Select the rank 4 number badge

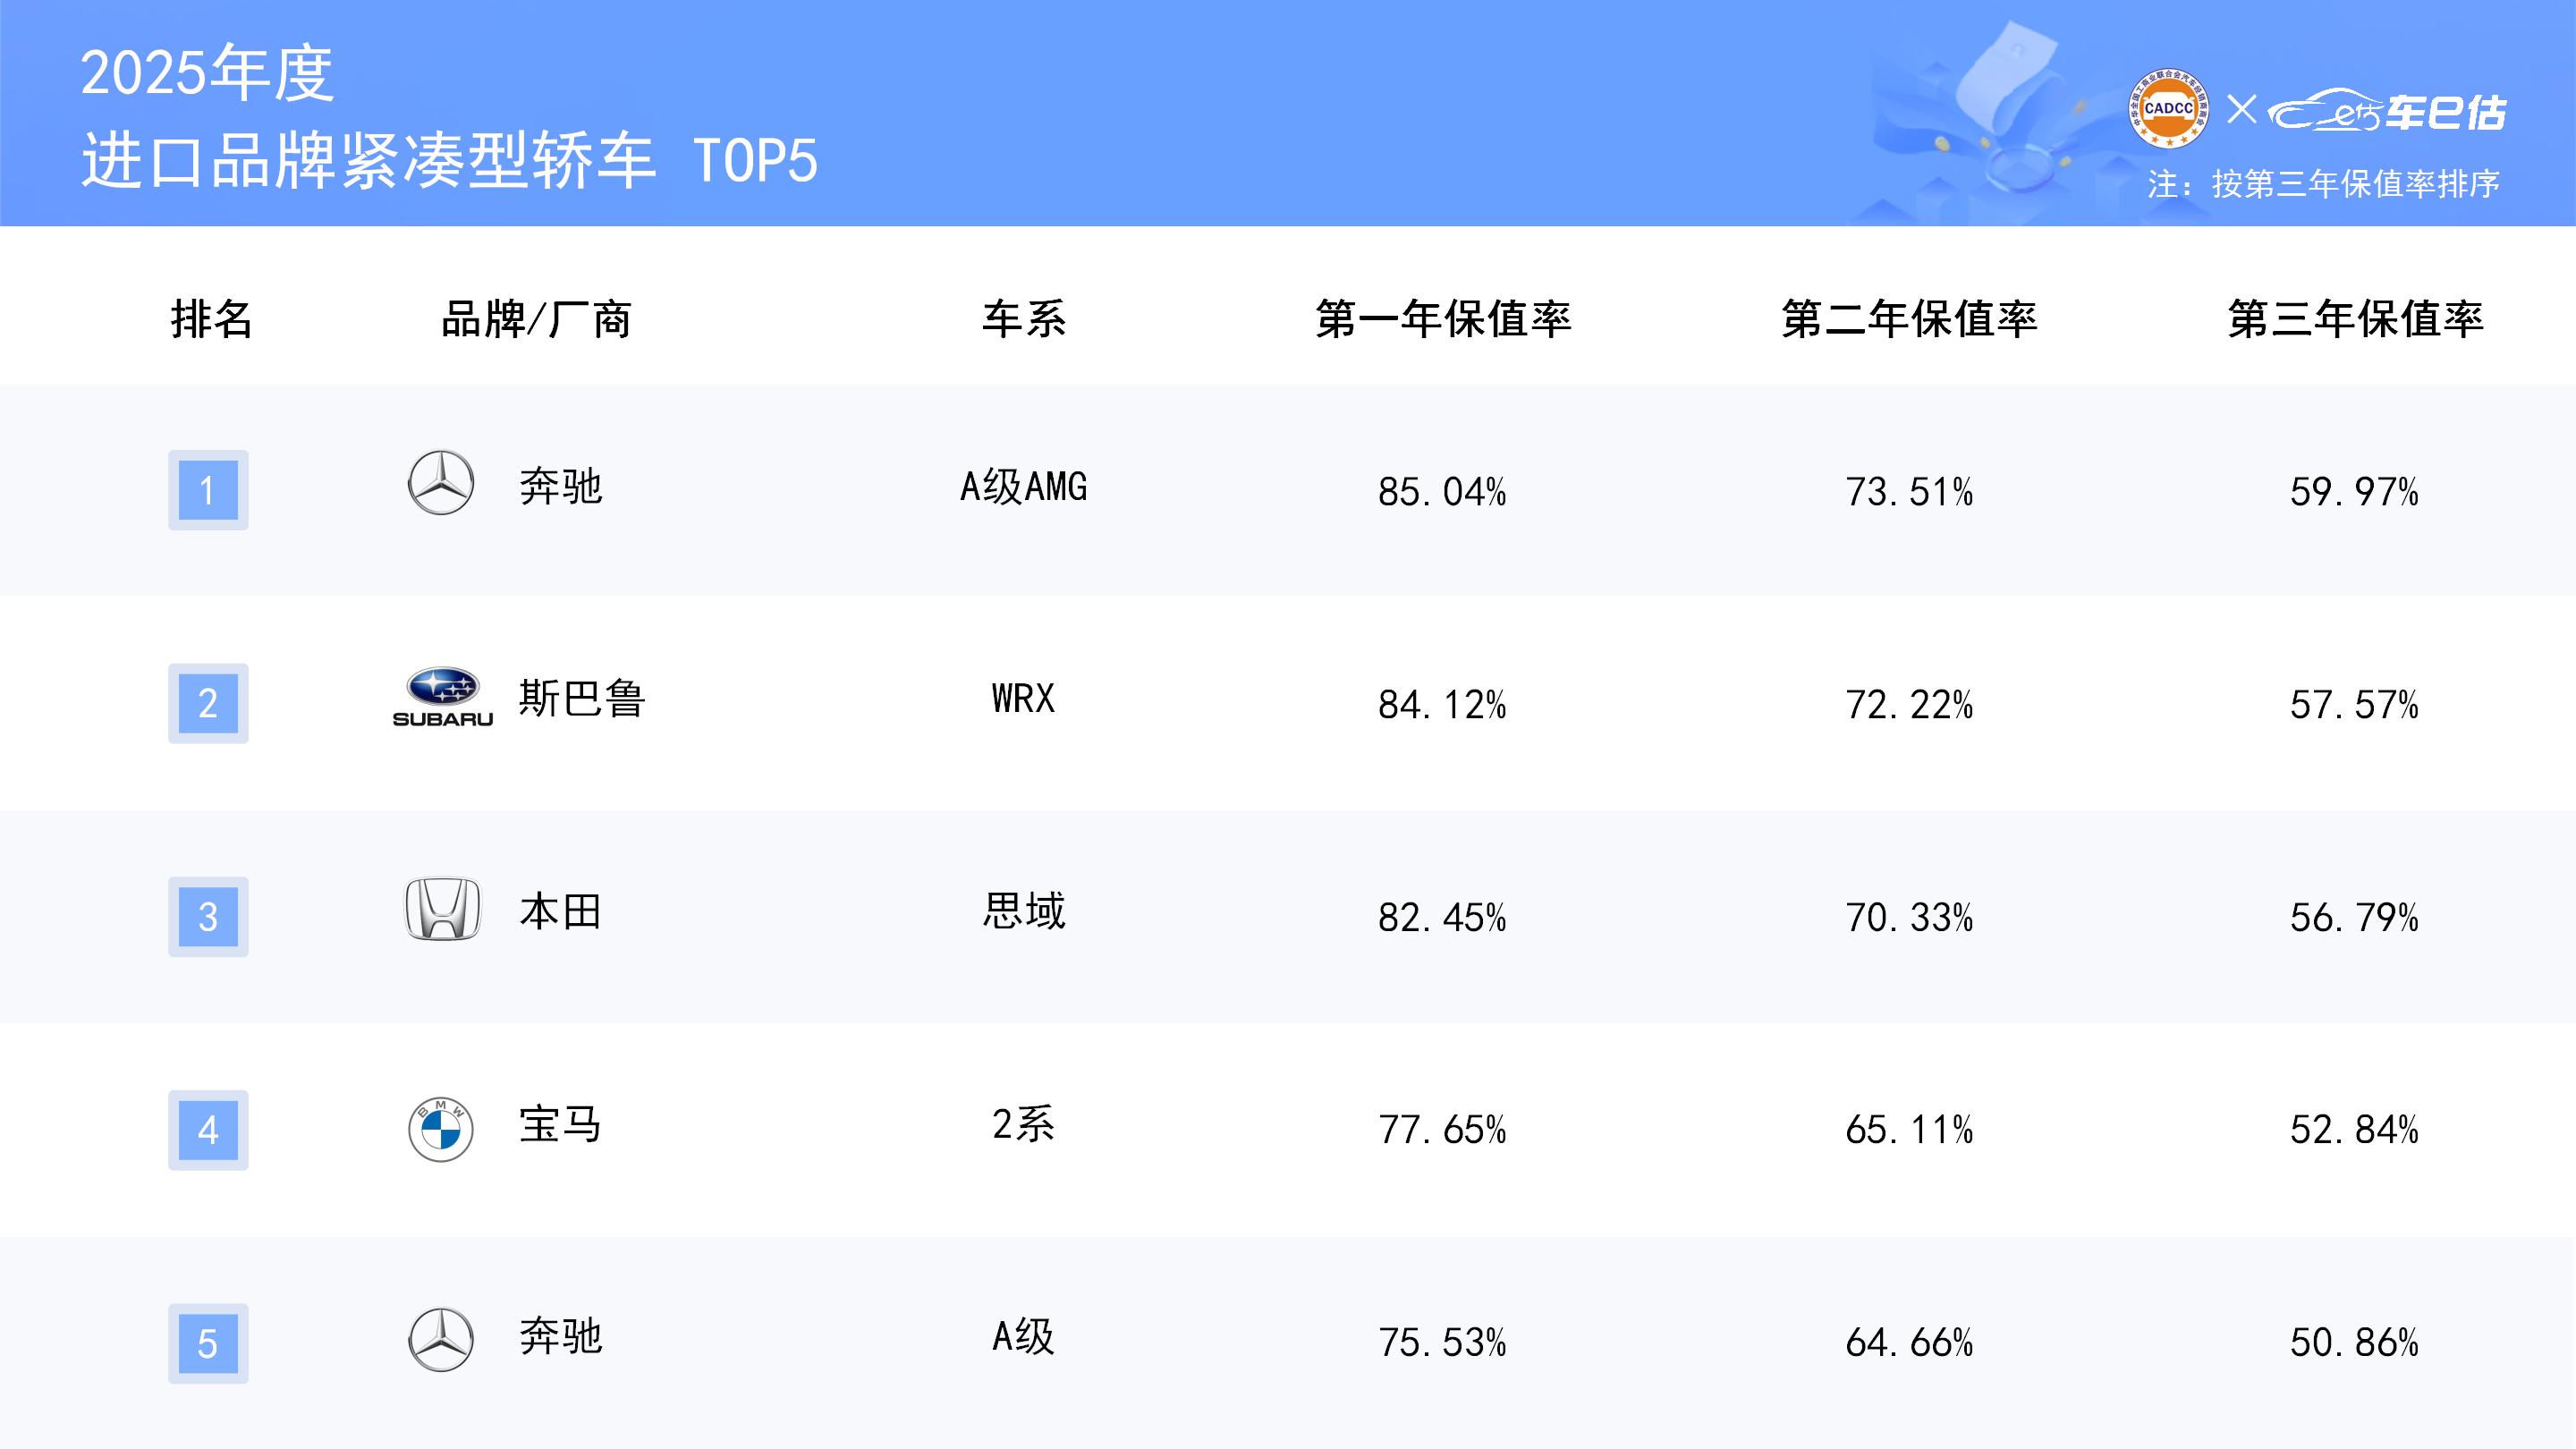(208, 1130)
